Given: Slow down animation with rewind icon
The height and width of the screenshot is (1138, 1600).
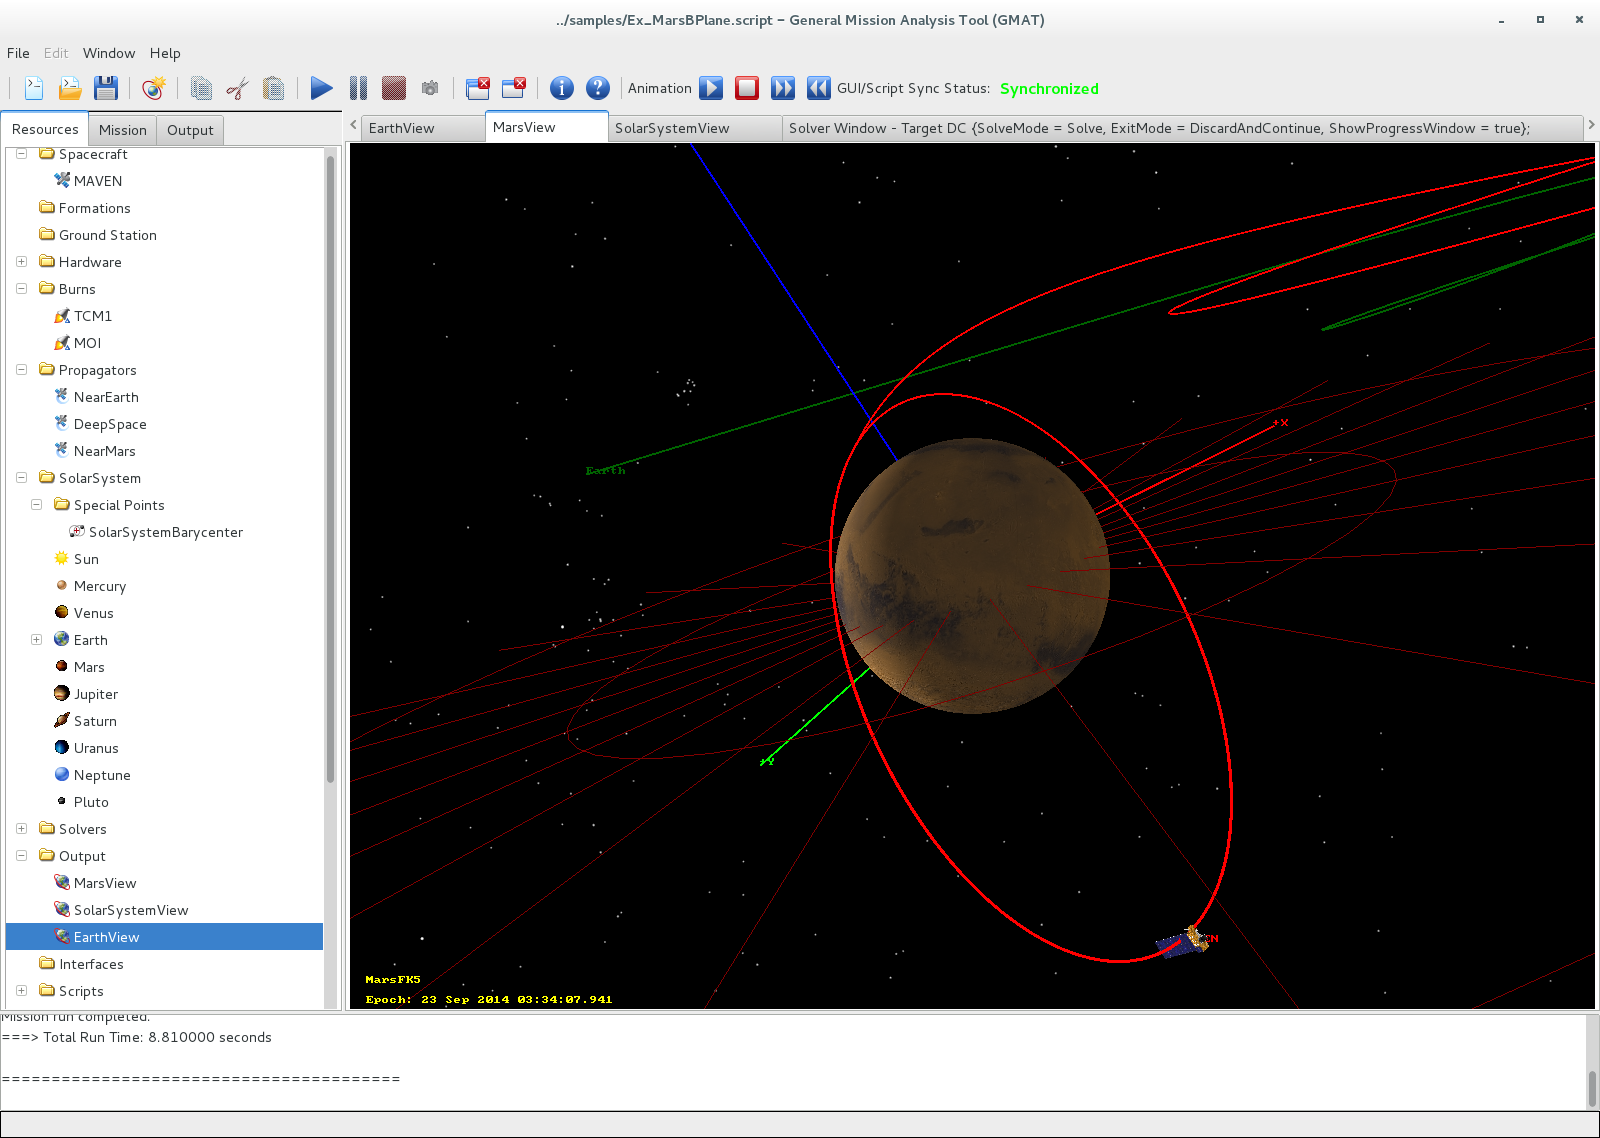Looking at the screenshot, I should pos(819,88).
